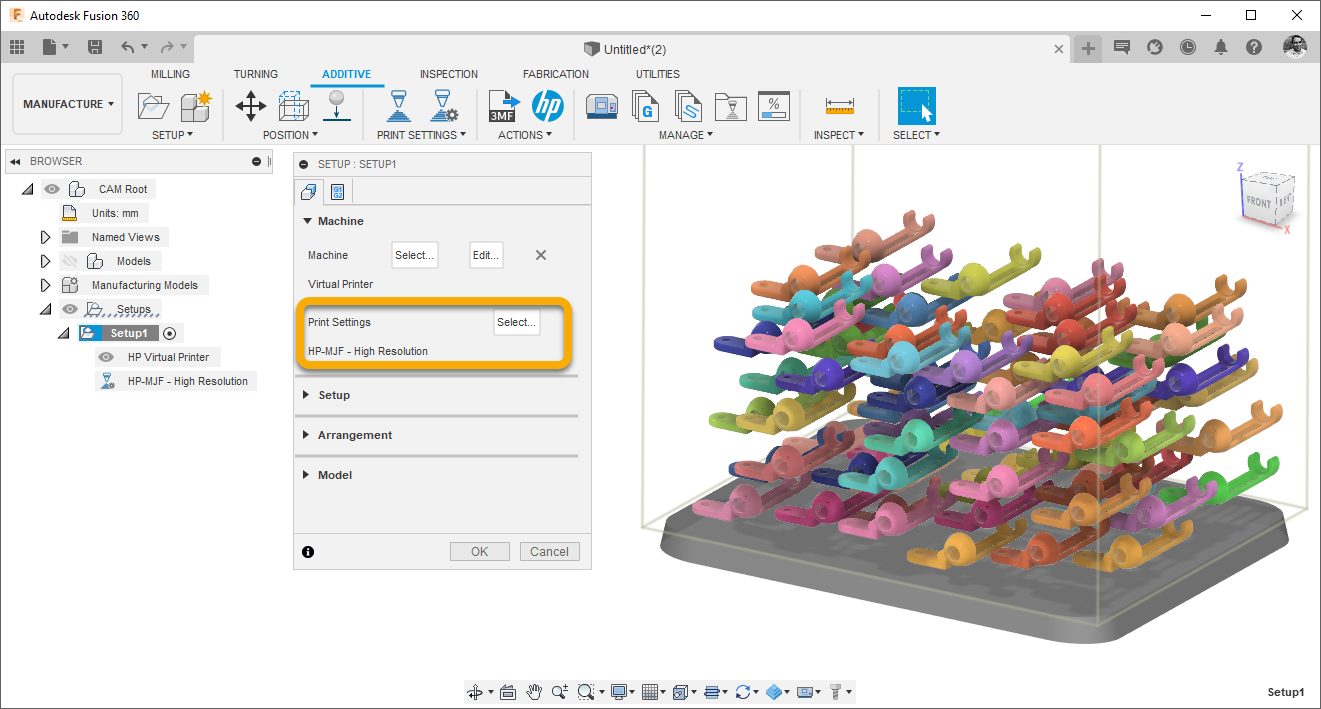Screen dimensions: 1321x709
Task: Click the New Setup folder icon
Action: [153, 105]
